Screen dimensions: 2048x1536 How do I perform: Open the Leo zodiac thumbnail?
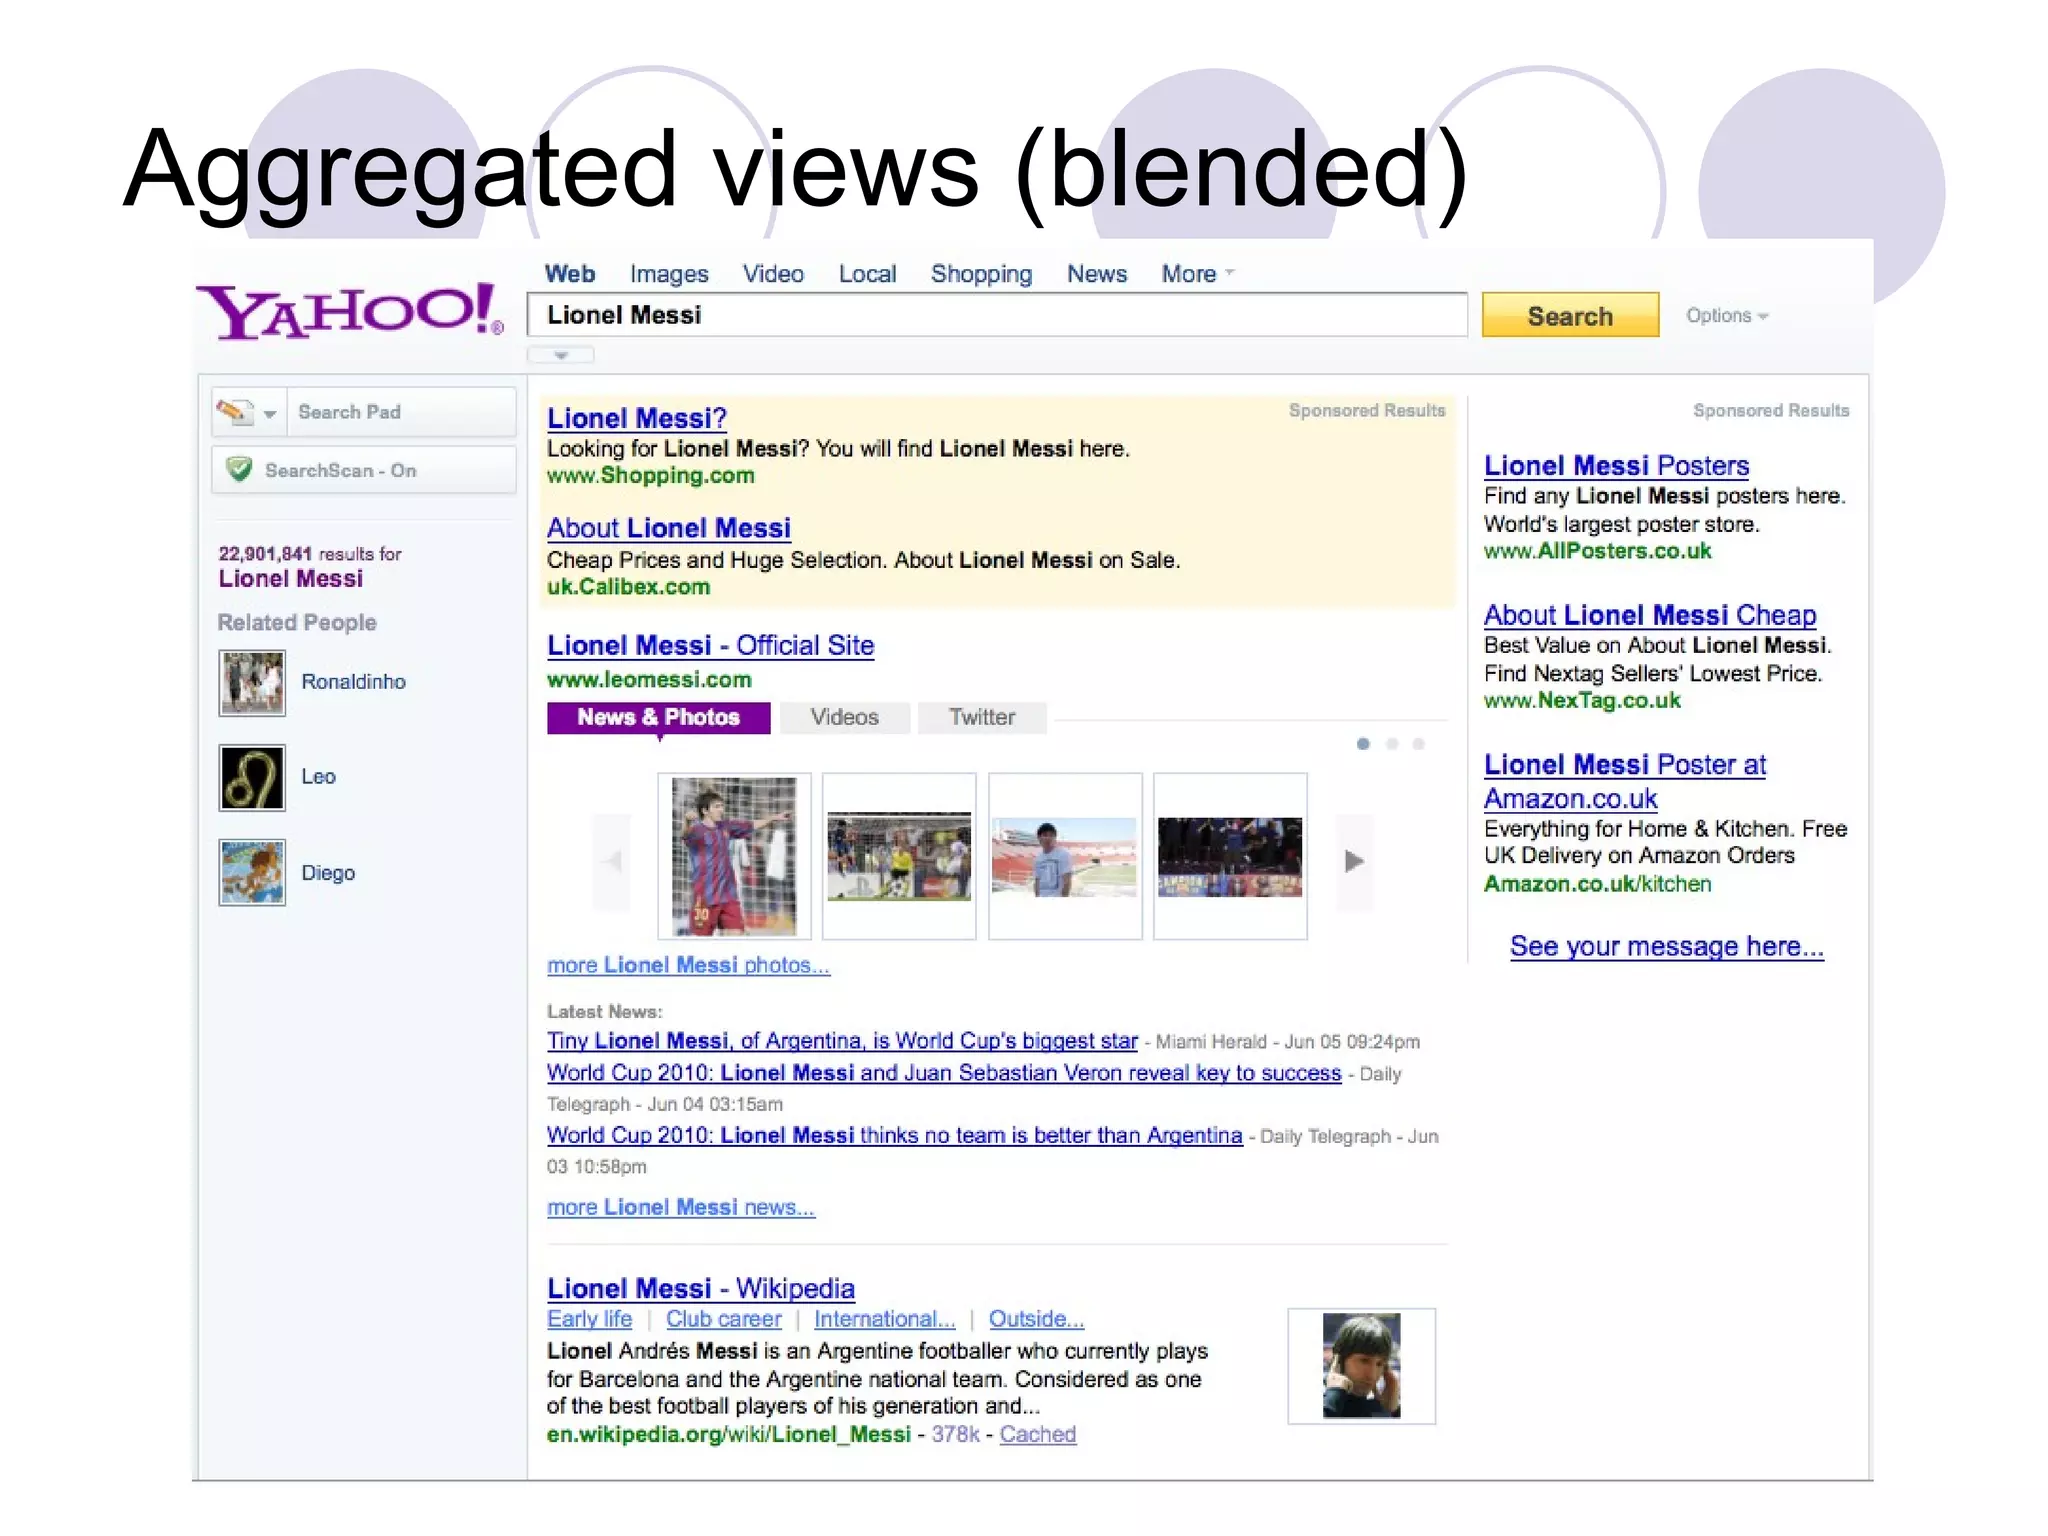(x=252, y=777)
